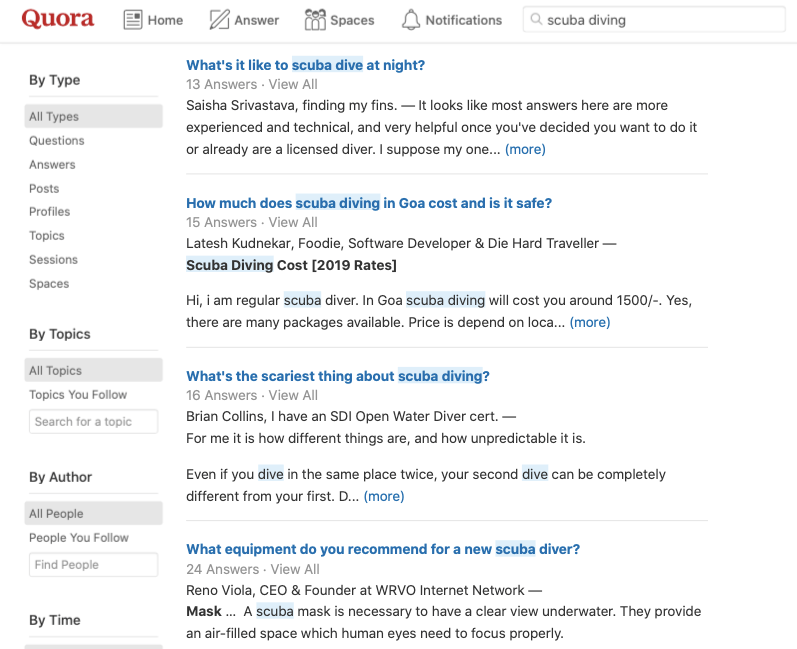Open scariest thing about scuba diving question
Viewport: 797px width, 649px height.
point(338,376)
